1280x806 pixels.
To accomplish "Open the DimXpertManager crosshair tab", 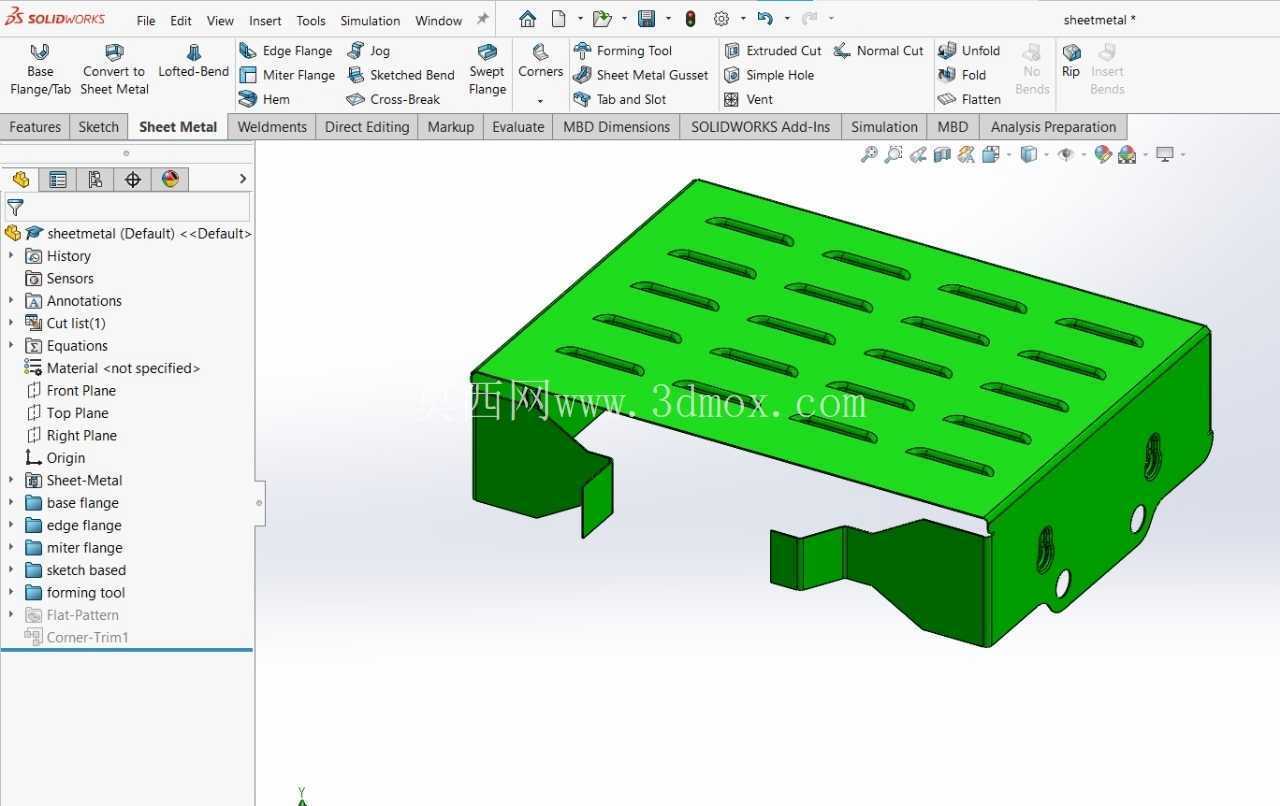I will (132, 179).
